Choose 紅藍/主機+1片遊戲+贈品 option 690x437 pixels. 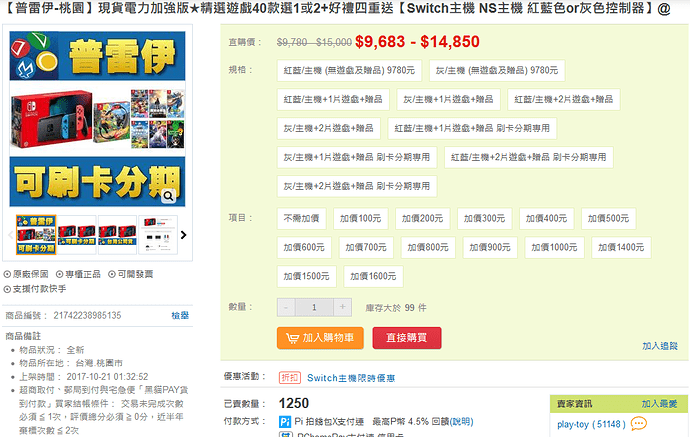tap(333, 99)
